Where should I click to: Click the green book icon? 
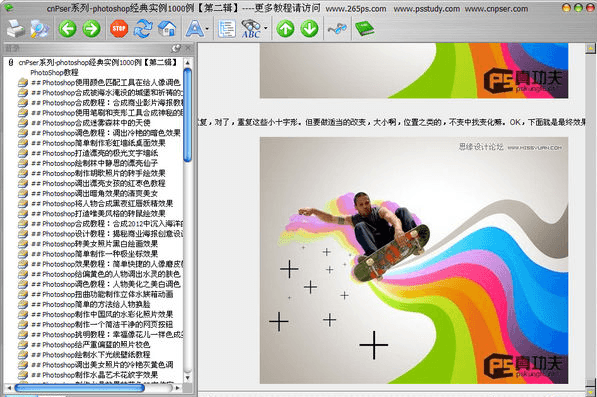point(364,29)
